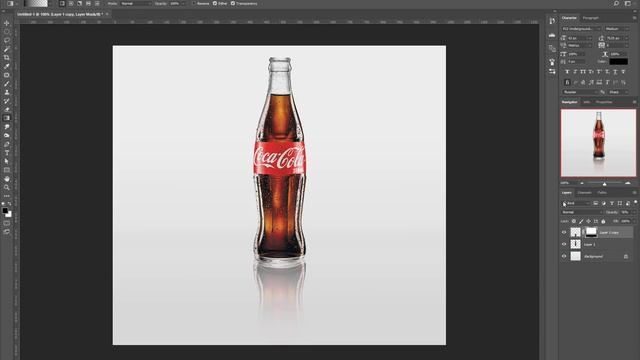
Task: Click the gradient preview bar
Action: (x=36, y=3)
